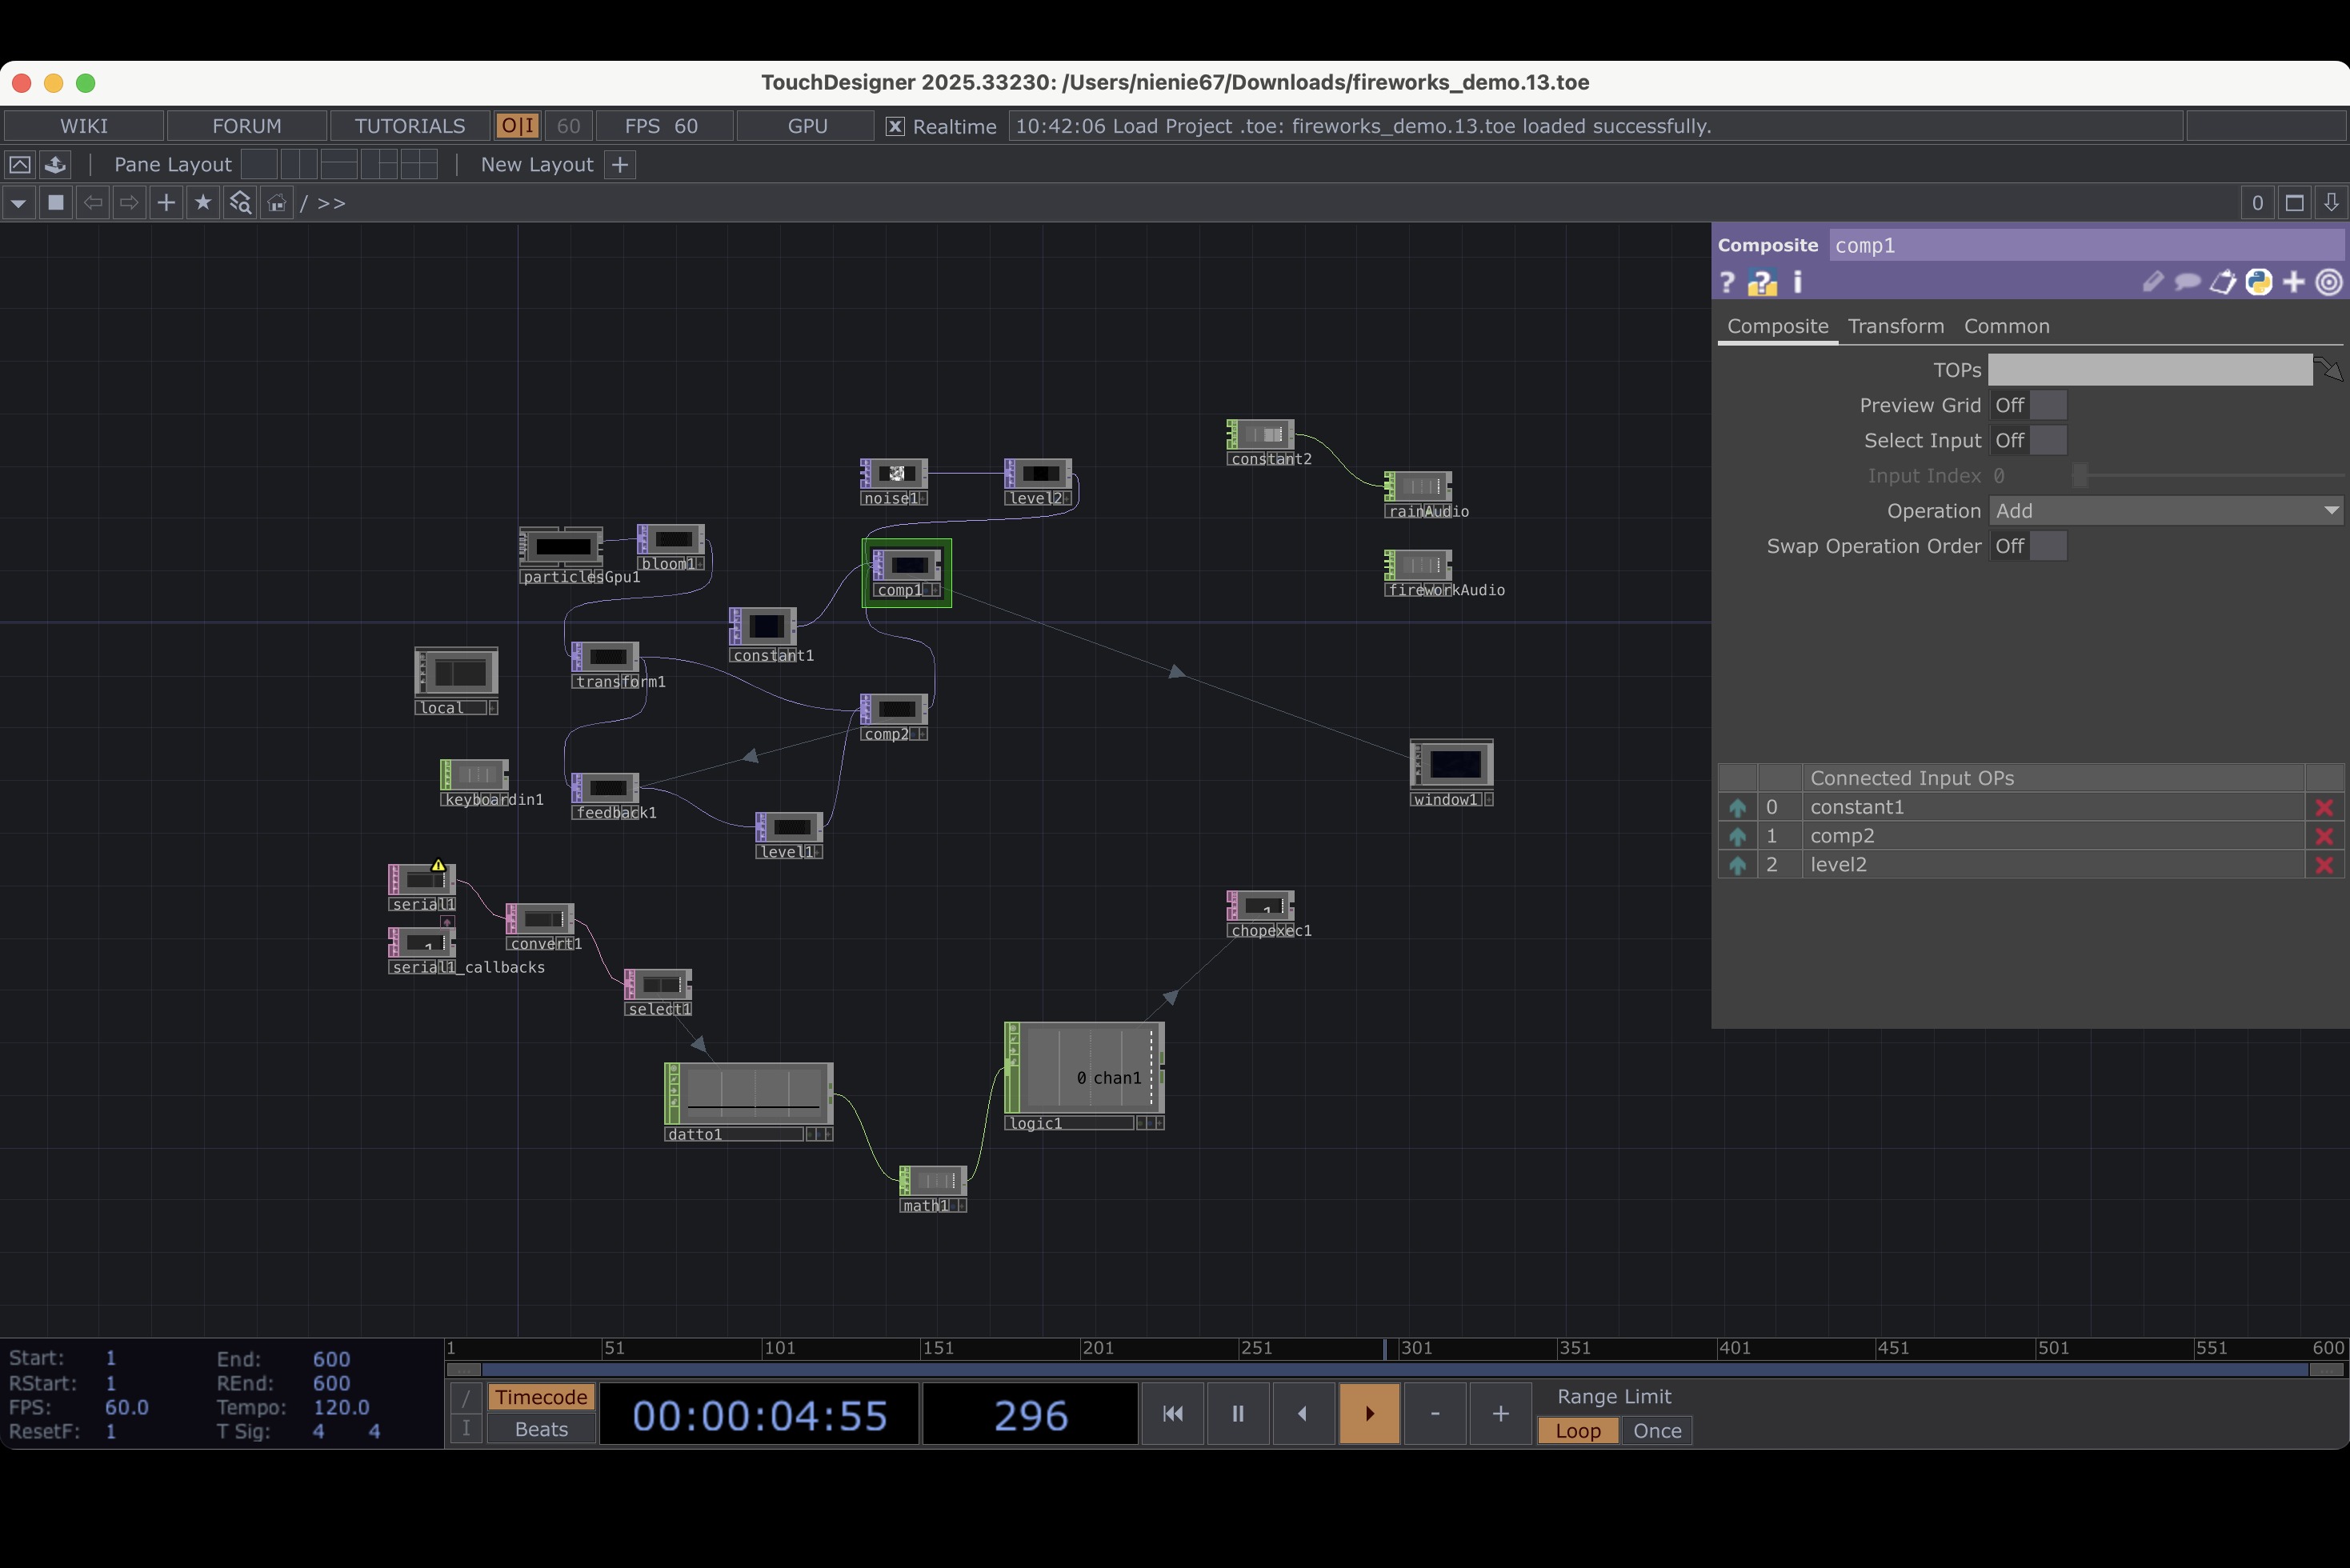Toggle the O|I power button
The height and width of the screenshot is (1568, 2350).
[517, 126]
